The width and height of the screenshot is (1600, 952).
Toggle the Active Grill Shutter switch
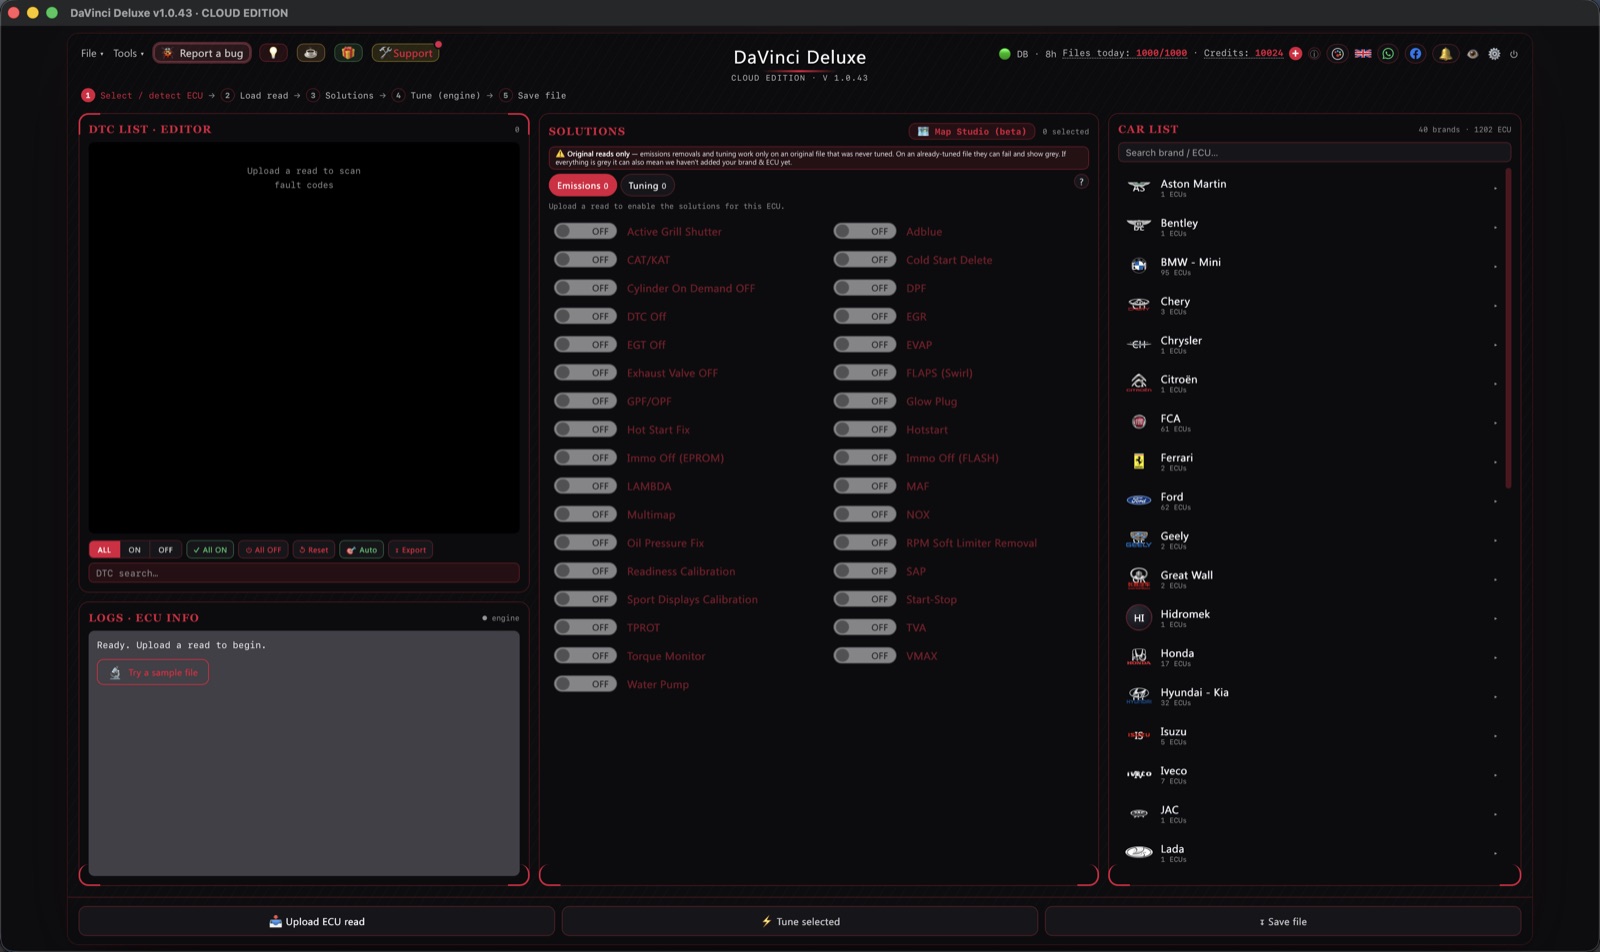click(585, 231)
